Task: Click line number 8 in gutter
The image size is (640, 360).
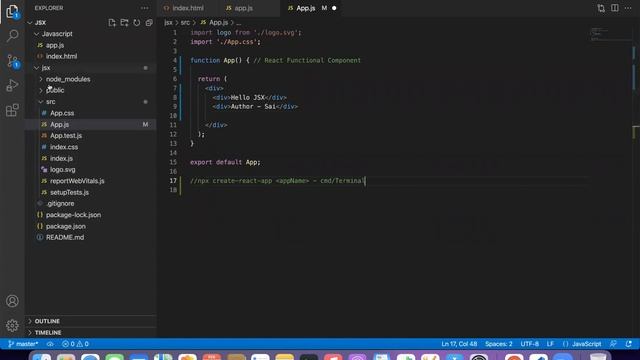Action: [x=175, y=97]
